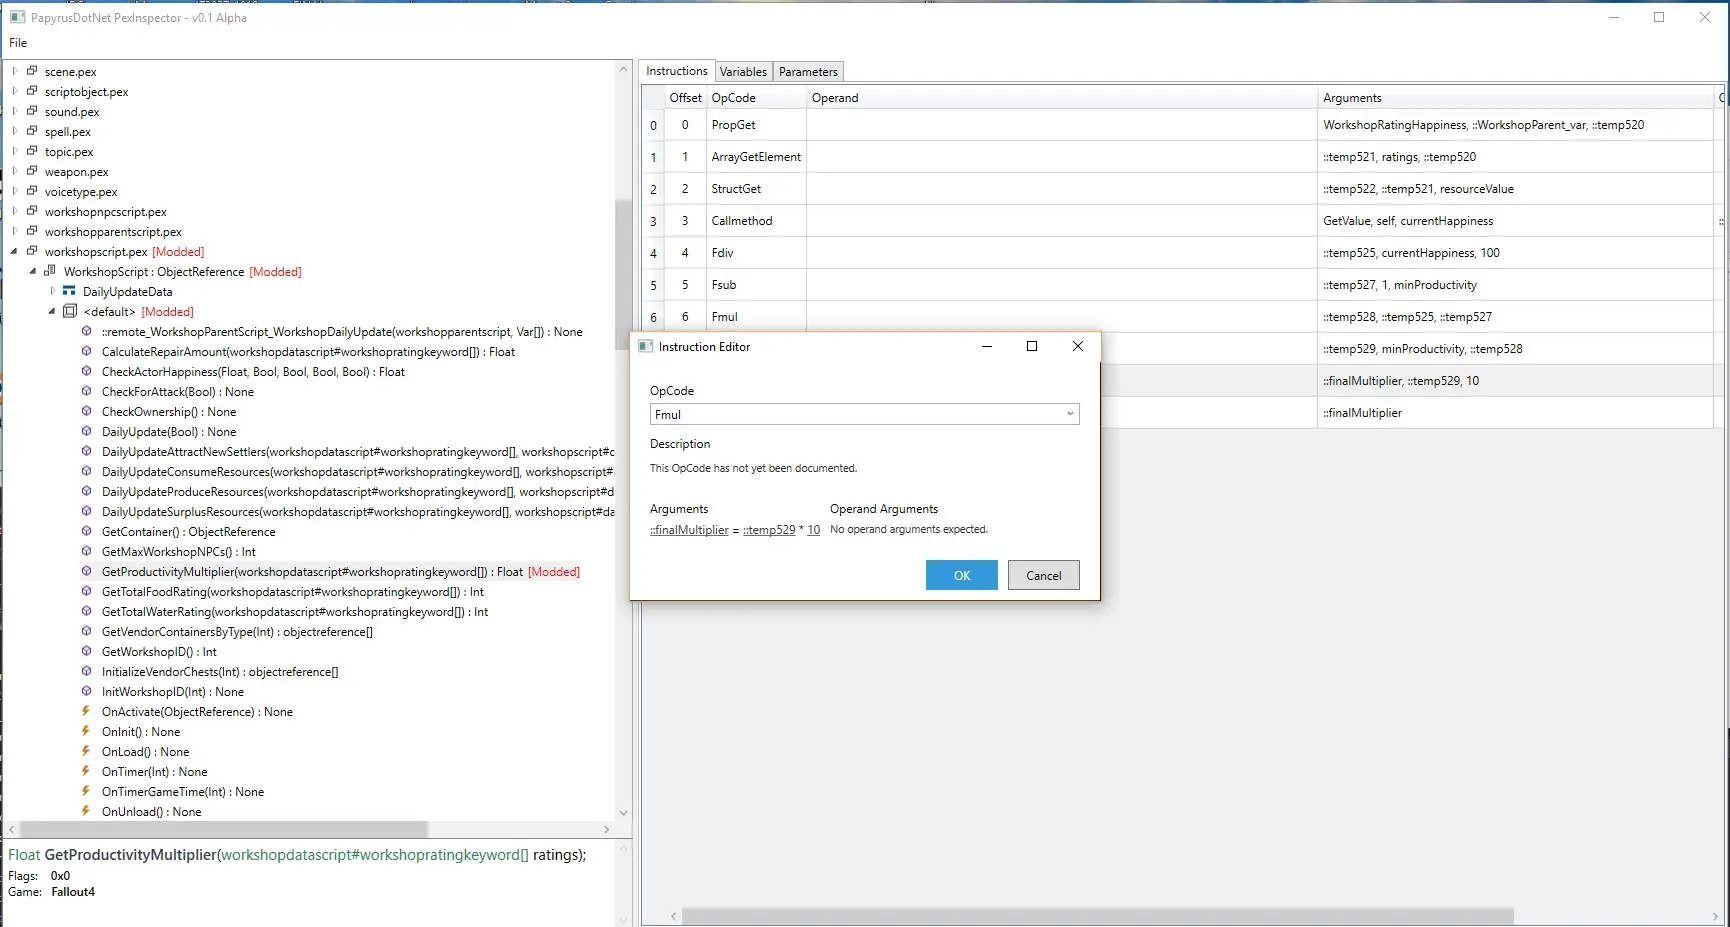
Task: Click the event icon beside OnUnload()
Action: coord(86,811)
